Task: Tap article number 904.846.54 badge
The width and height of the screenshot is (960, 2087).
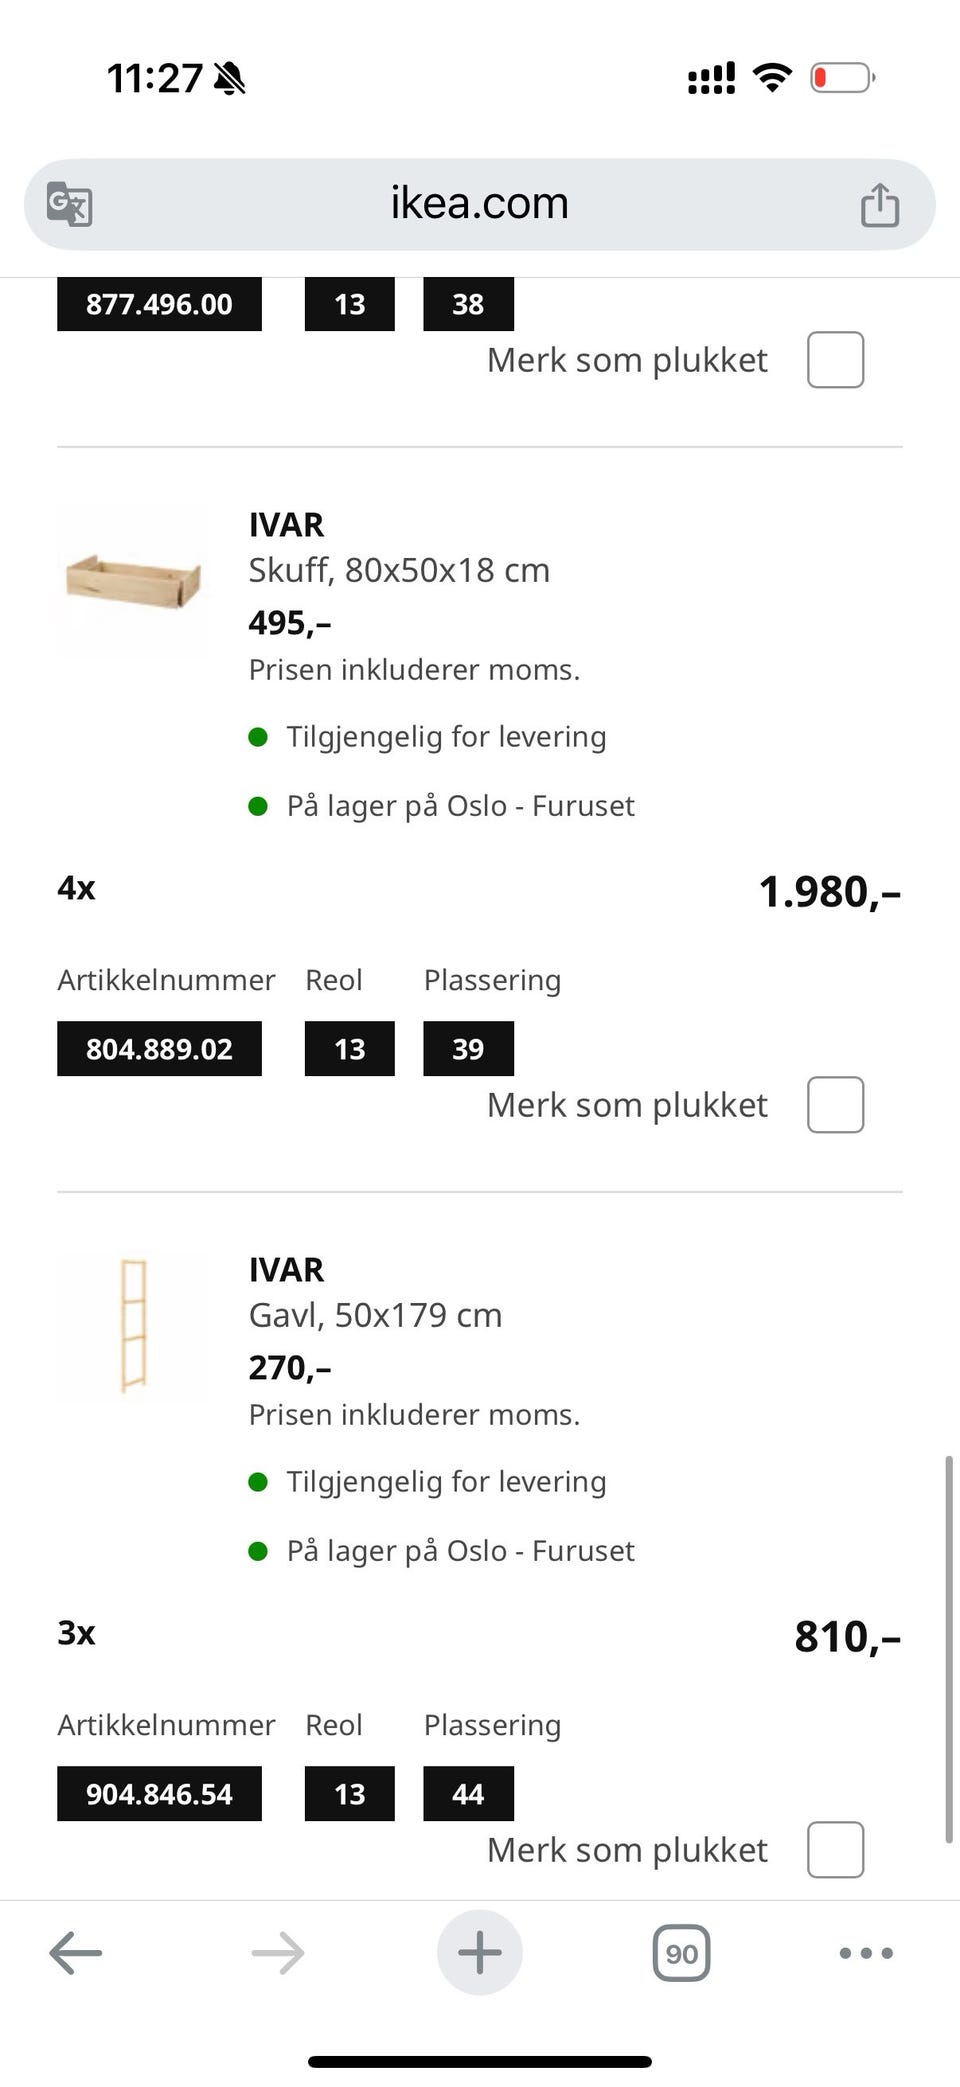Action: (x=159, y=1794)
